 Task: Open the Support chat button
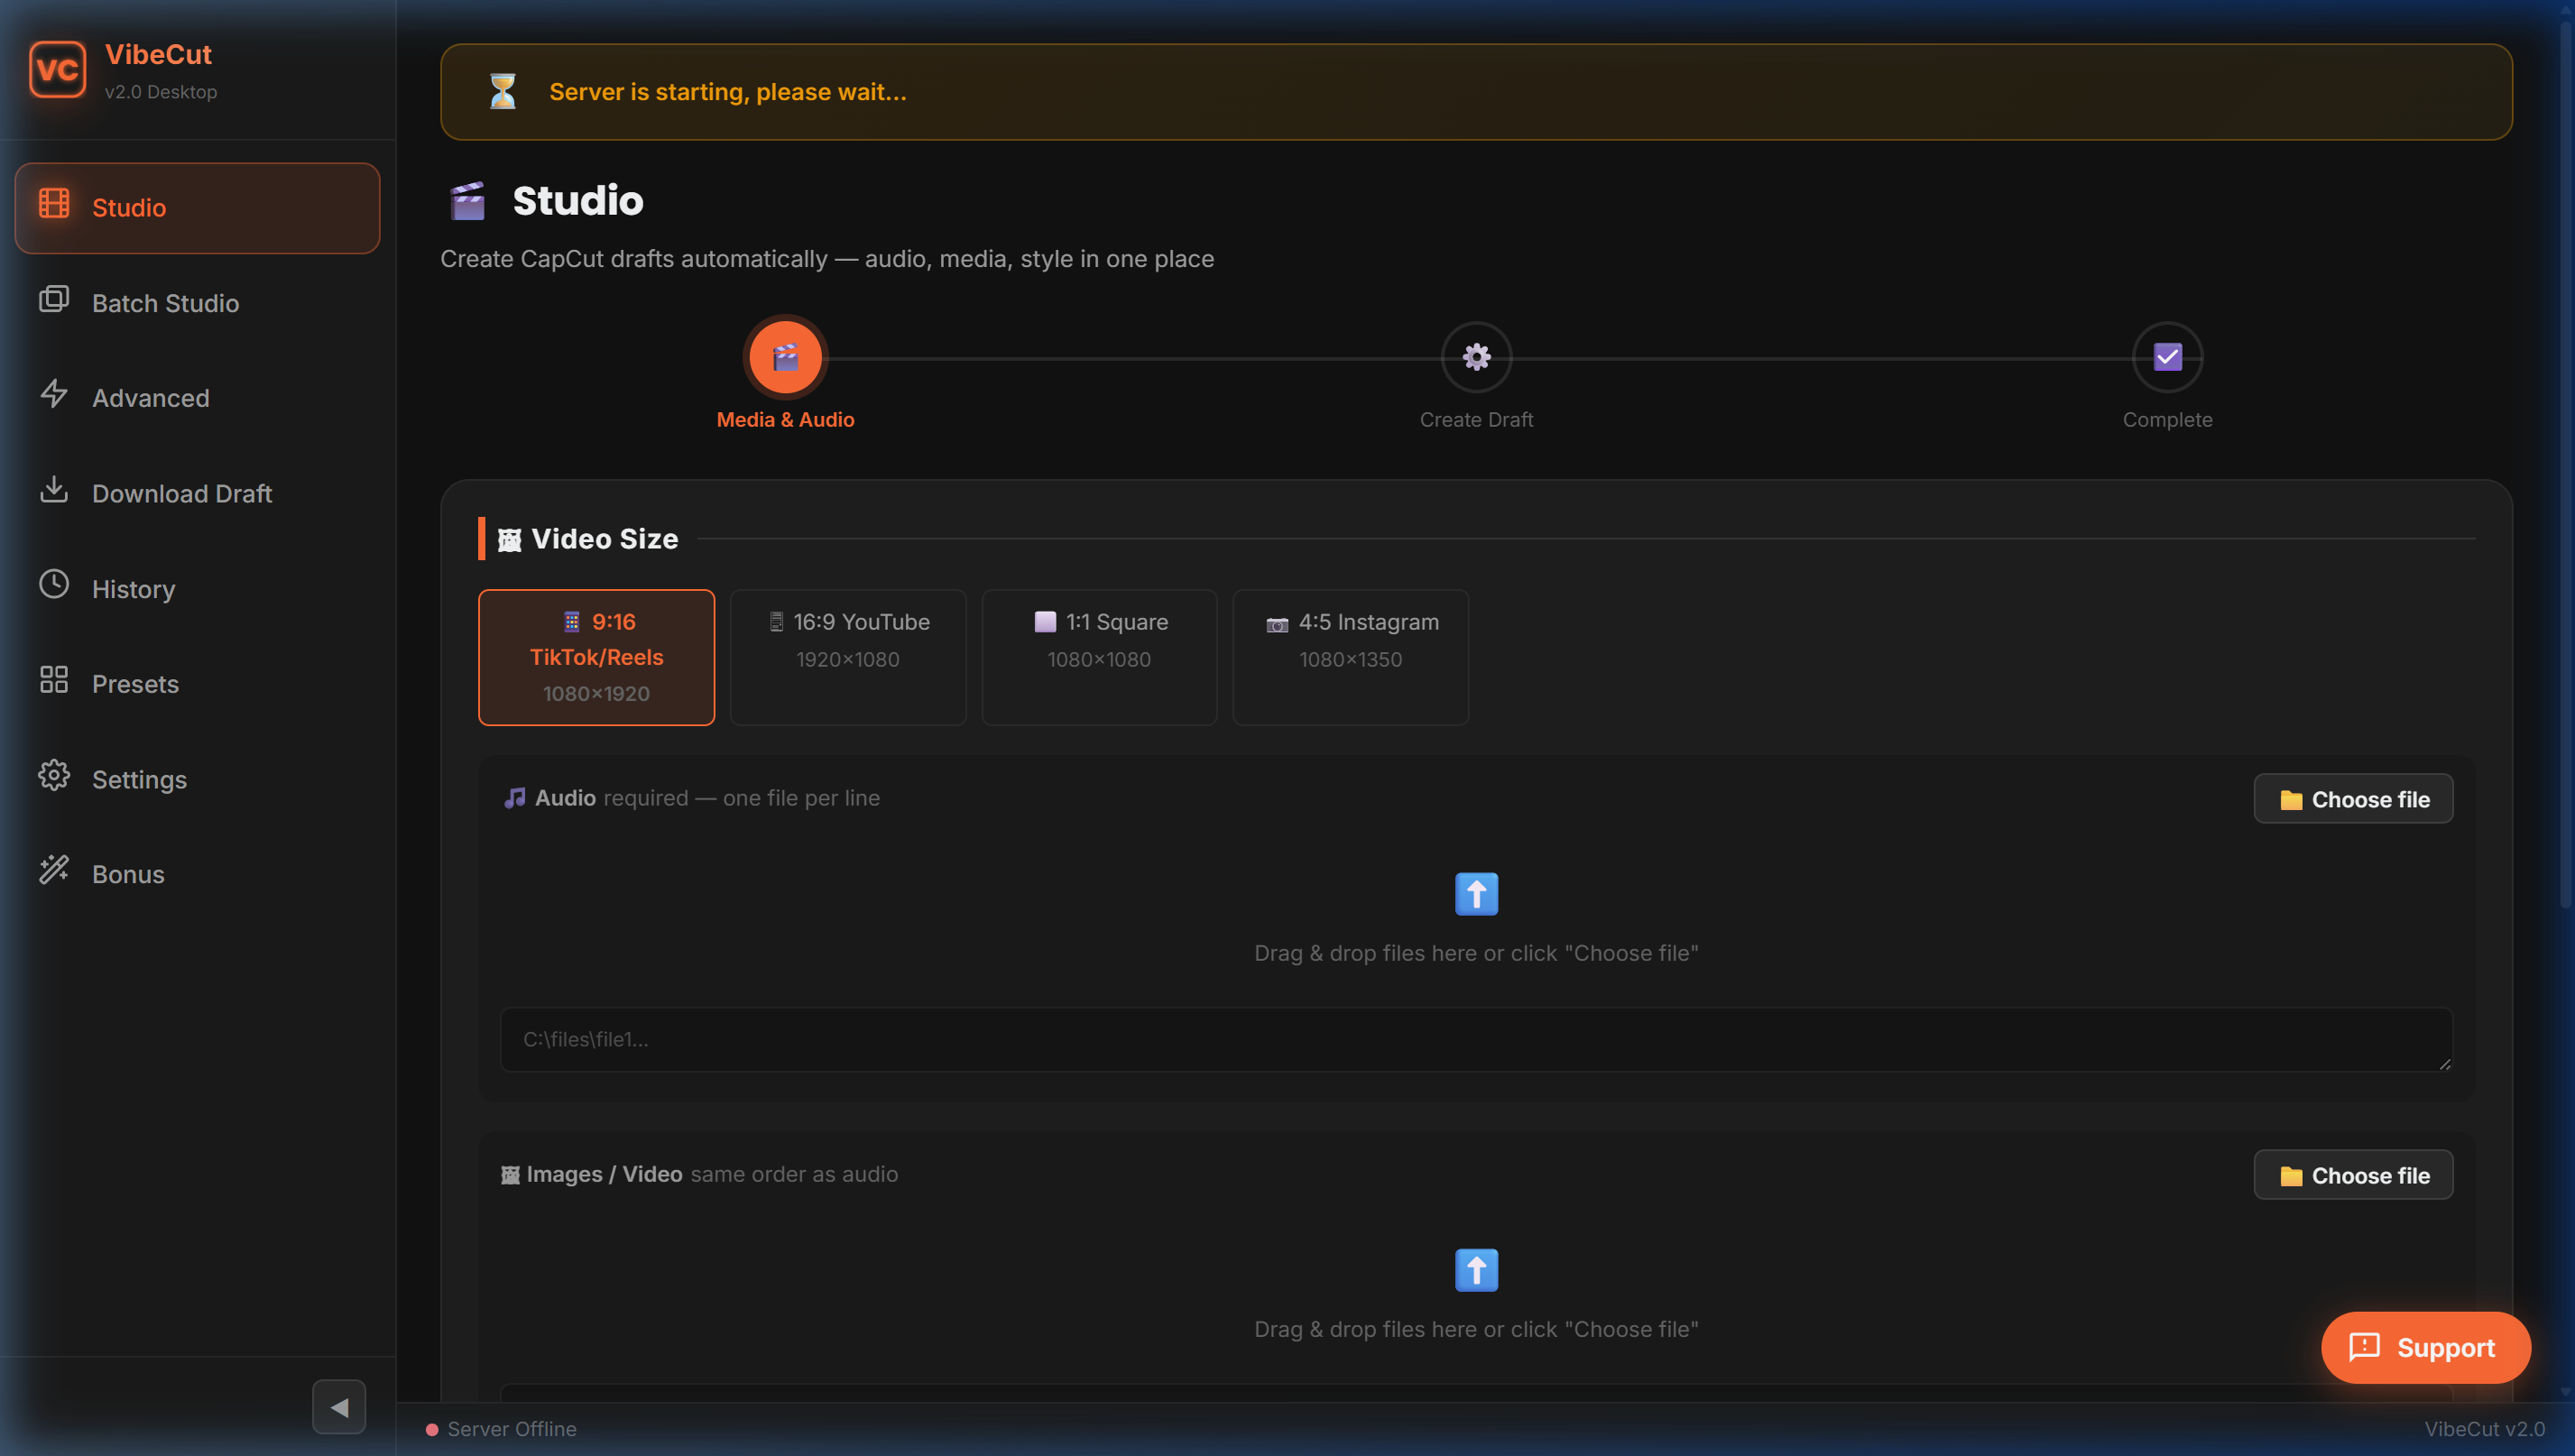point(2425,1348)
